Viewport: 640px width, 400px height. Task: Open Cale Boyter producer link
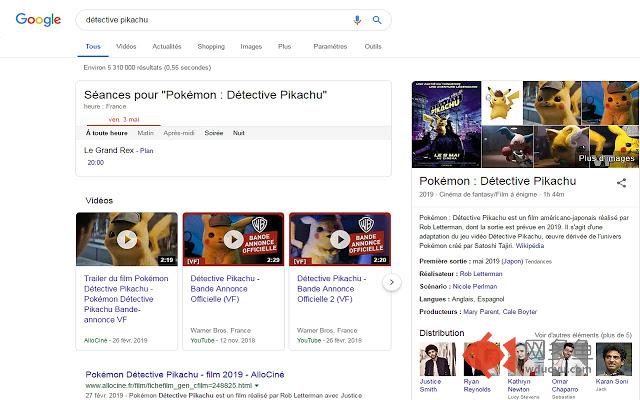point(520,312)
